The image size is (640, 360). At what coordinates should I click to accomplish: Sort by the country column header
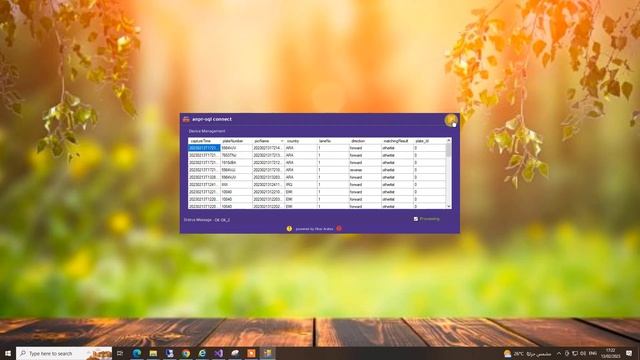point(301,141)
